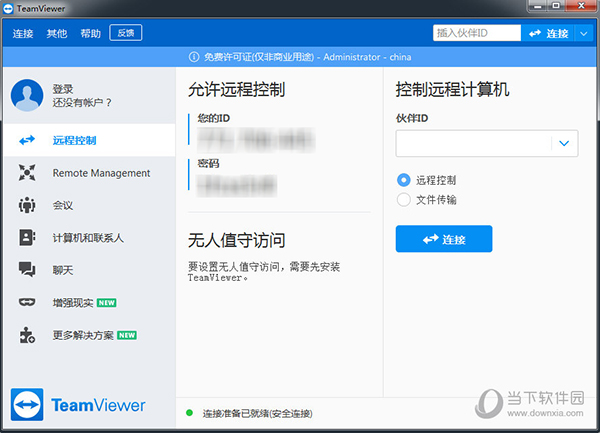
Task: Click the 插入伙伴ID input field
Action: (x=477, y=33)
